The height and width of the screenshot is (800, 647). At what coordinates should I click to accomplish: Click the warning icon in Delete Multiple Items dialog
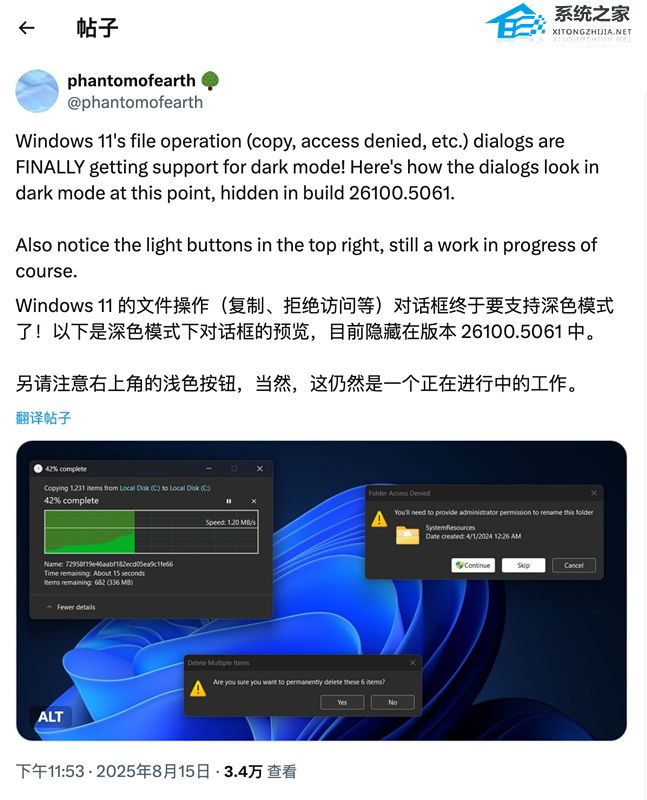click(x=198, y=689)
